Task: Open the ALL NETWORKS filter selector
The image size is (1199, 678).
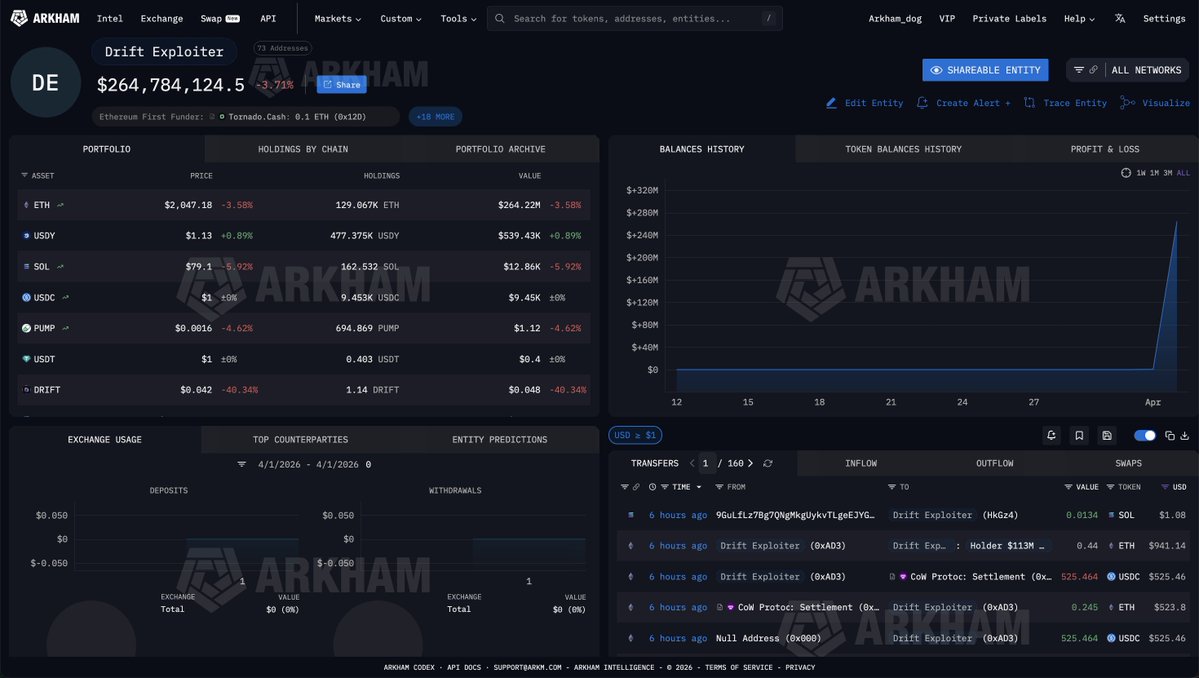Action: [1127, 70]
